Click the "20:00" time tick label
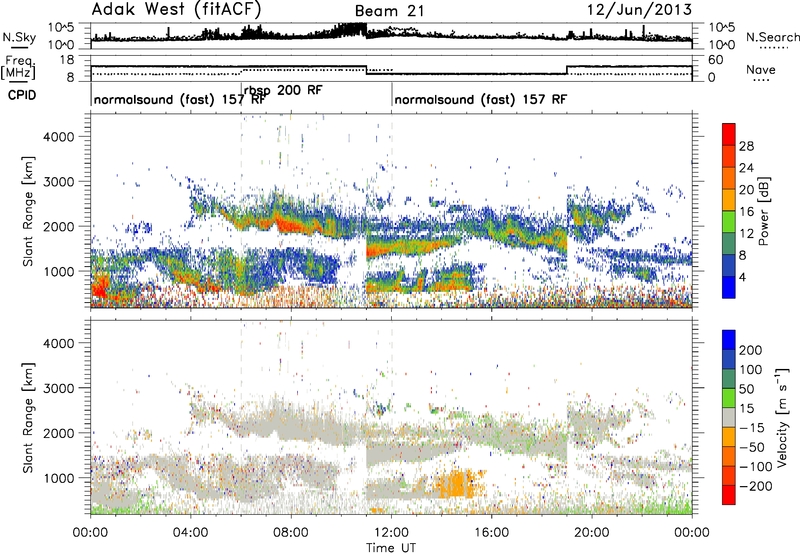800x554 pixels. coord(592,533)
